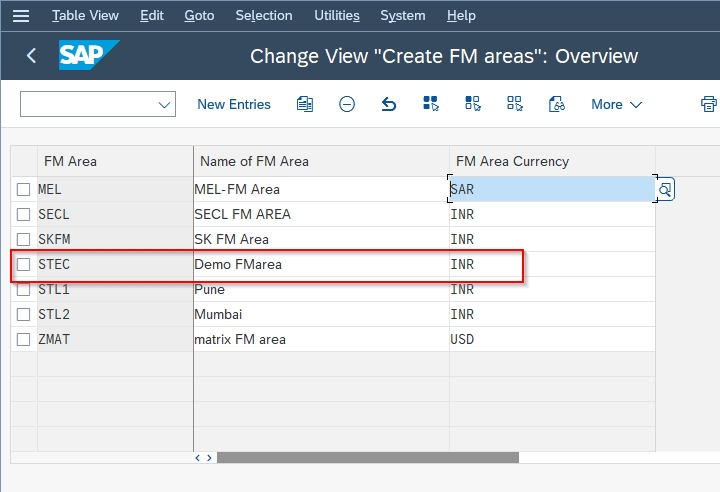The height and width of the screenshot is (492, 720).
Task: Check the ZMAT row checkbox
Action: [x=24, y=340]
